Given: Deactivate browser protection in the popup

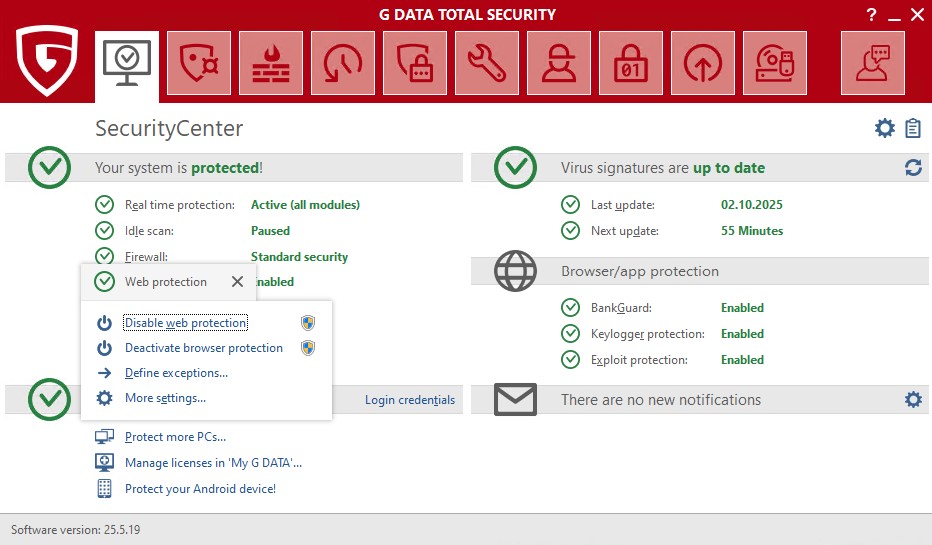Looking at the screenshot, I should tap(203, 348).
